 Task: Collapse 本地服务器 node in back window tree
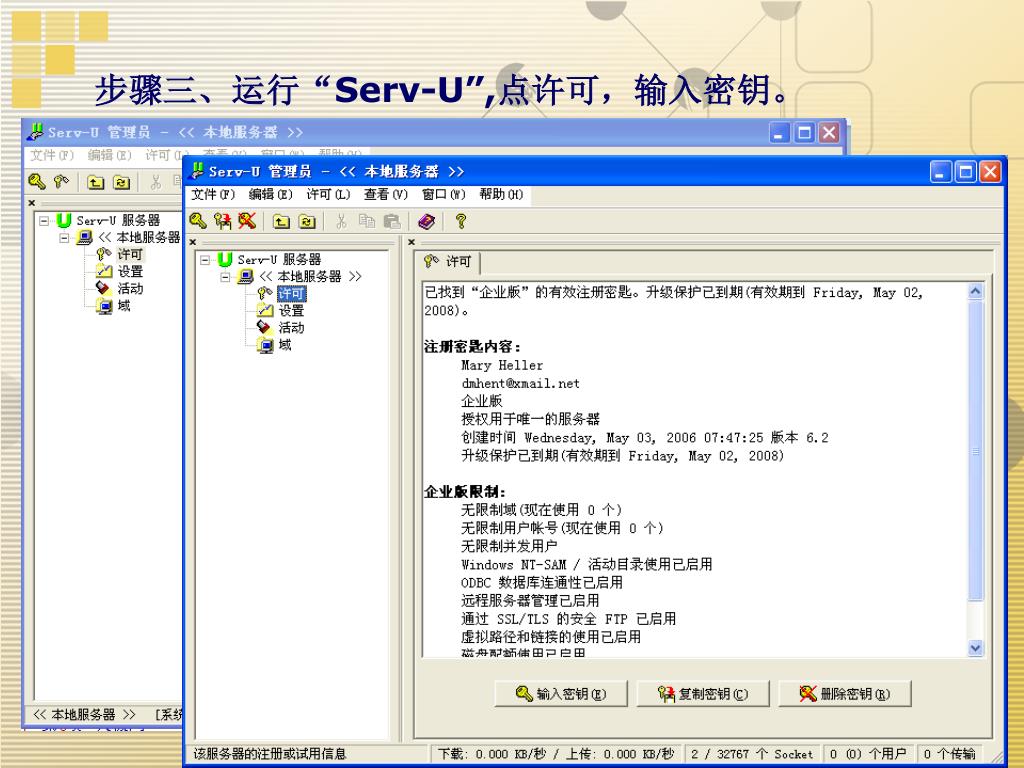tap(64, 238)
